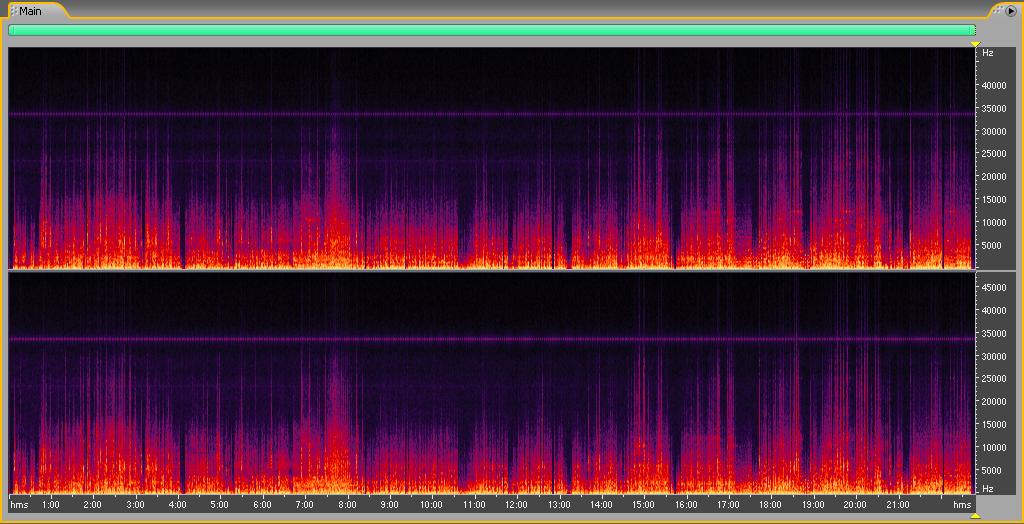Click the 1:00 mark on the time ruler
The height and width of the screenshot is (524, 1024).
[x=50, y=505]
